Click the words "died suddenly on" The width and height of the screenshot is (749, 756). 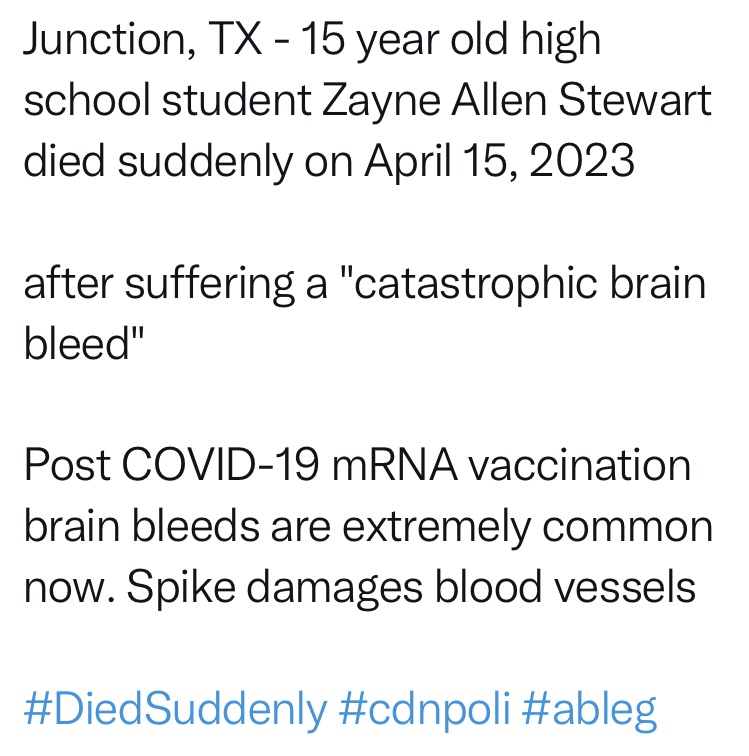188,161
